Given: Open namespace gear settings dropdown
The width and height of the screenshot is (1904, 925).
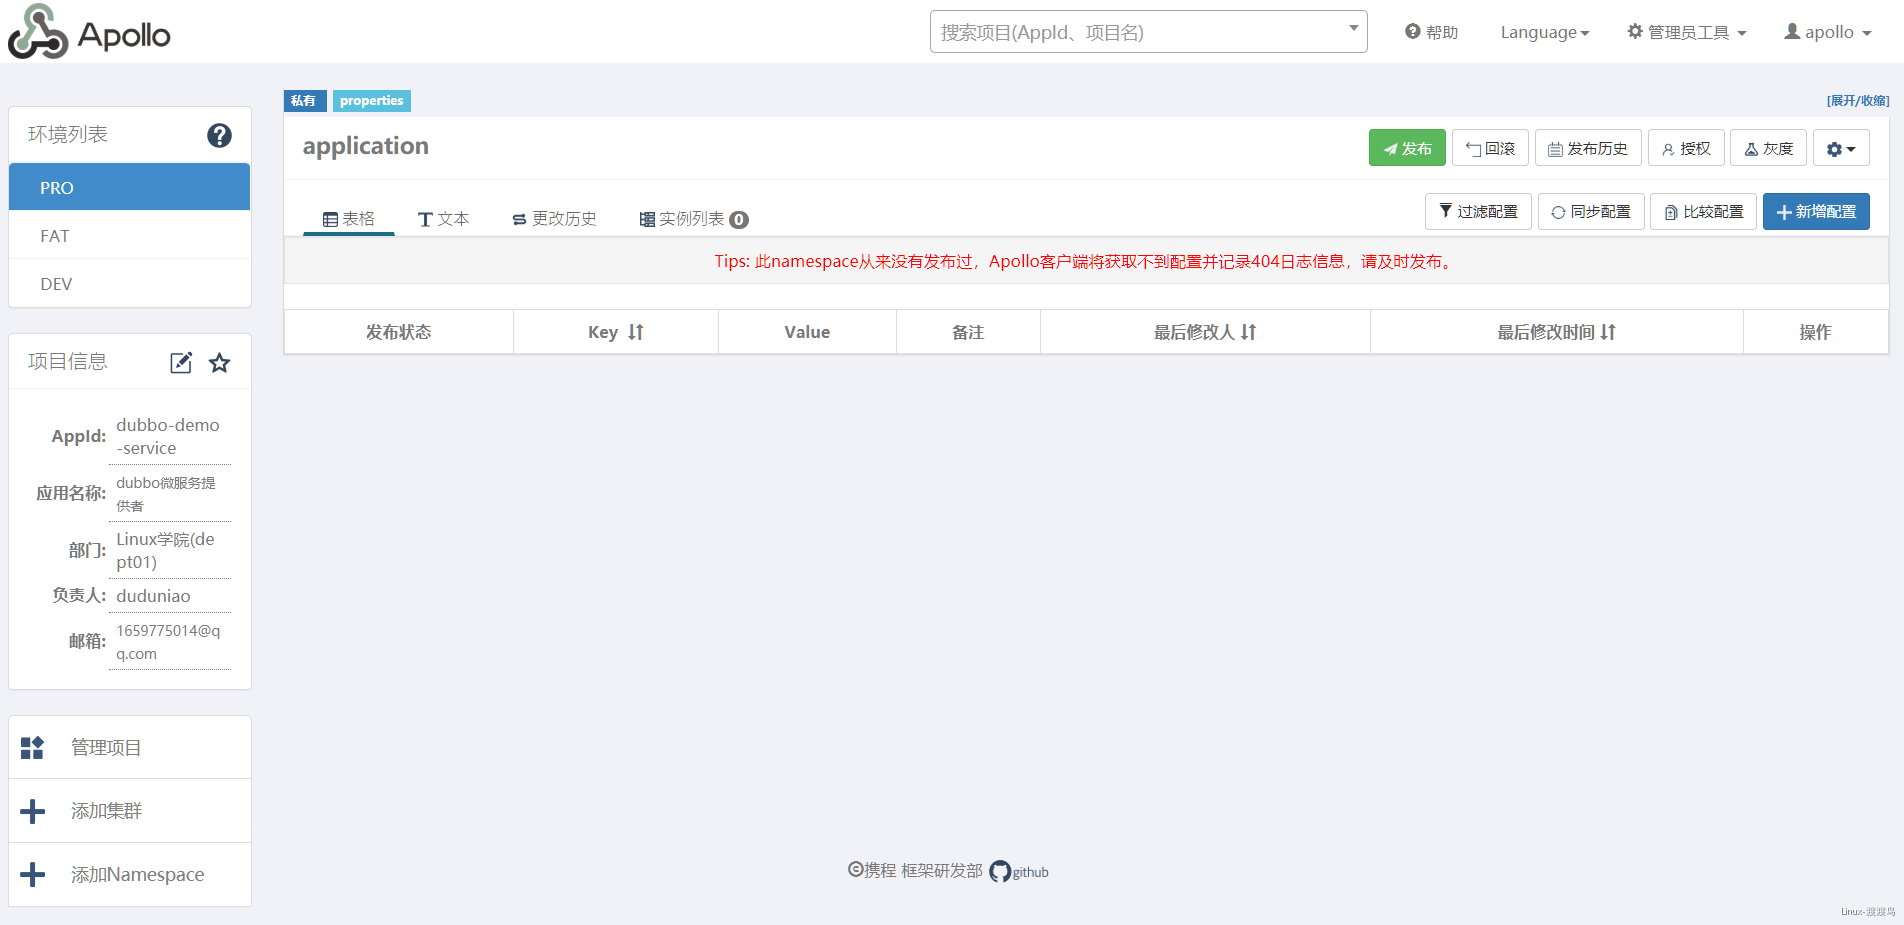Looking at the screenshot, I should coord(1841,149).
